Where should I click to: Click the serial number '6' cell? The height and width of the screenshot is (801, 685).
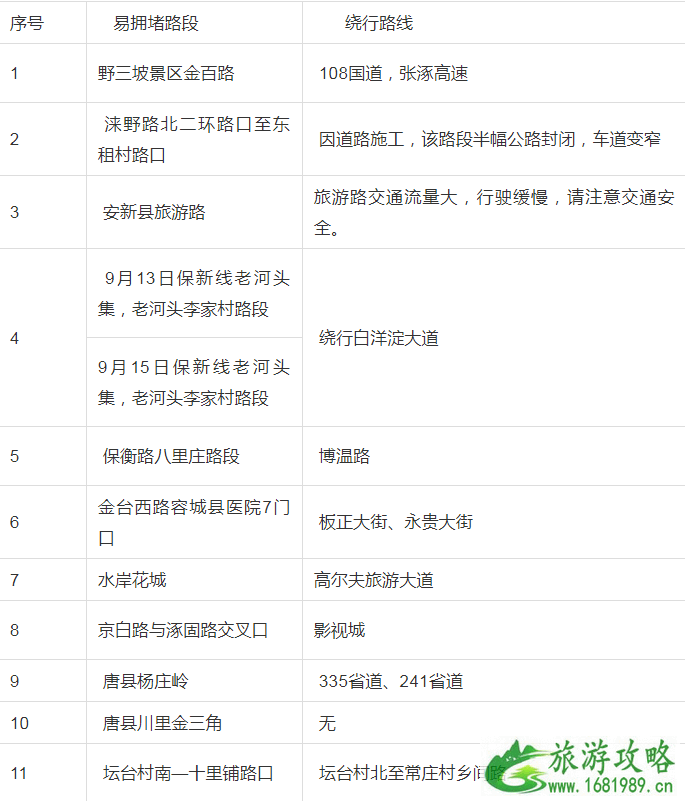click(43, 522)
